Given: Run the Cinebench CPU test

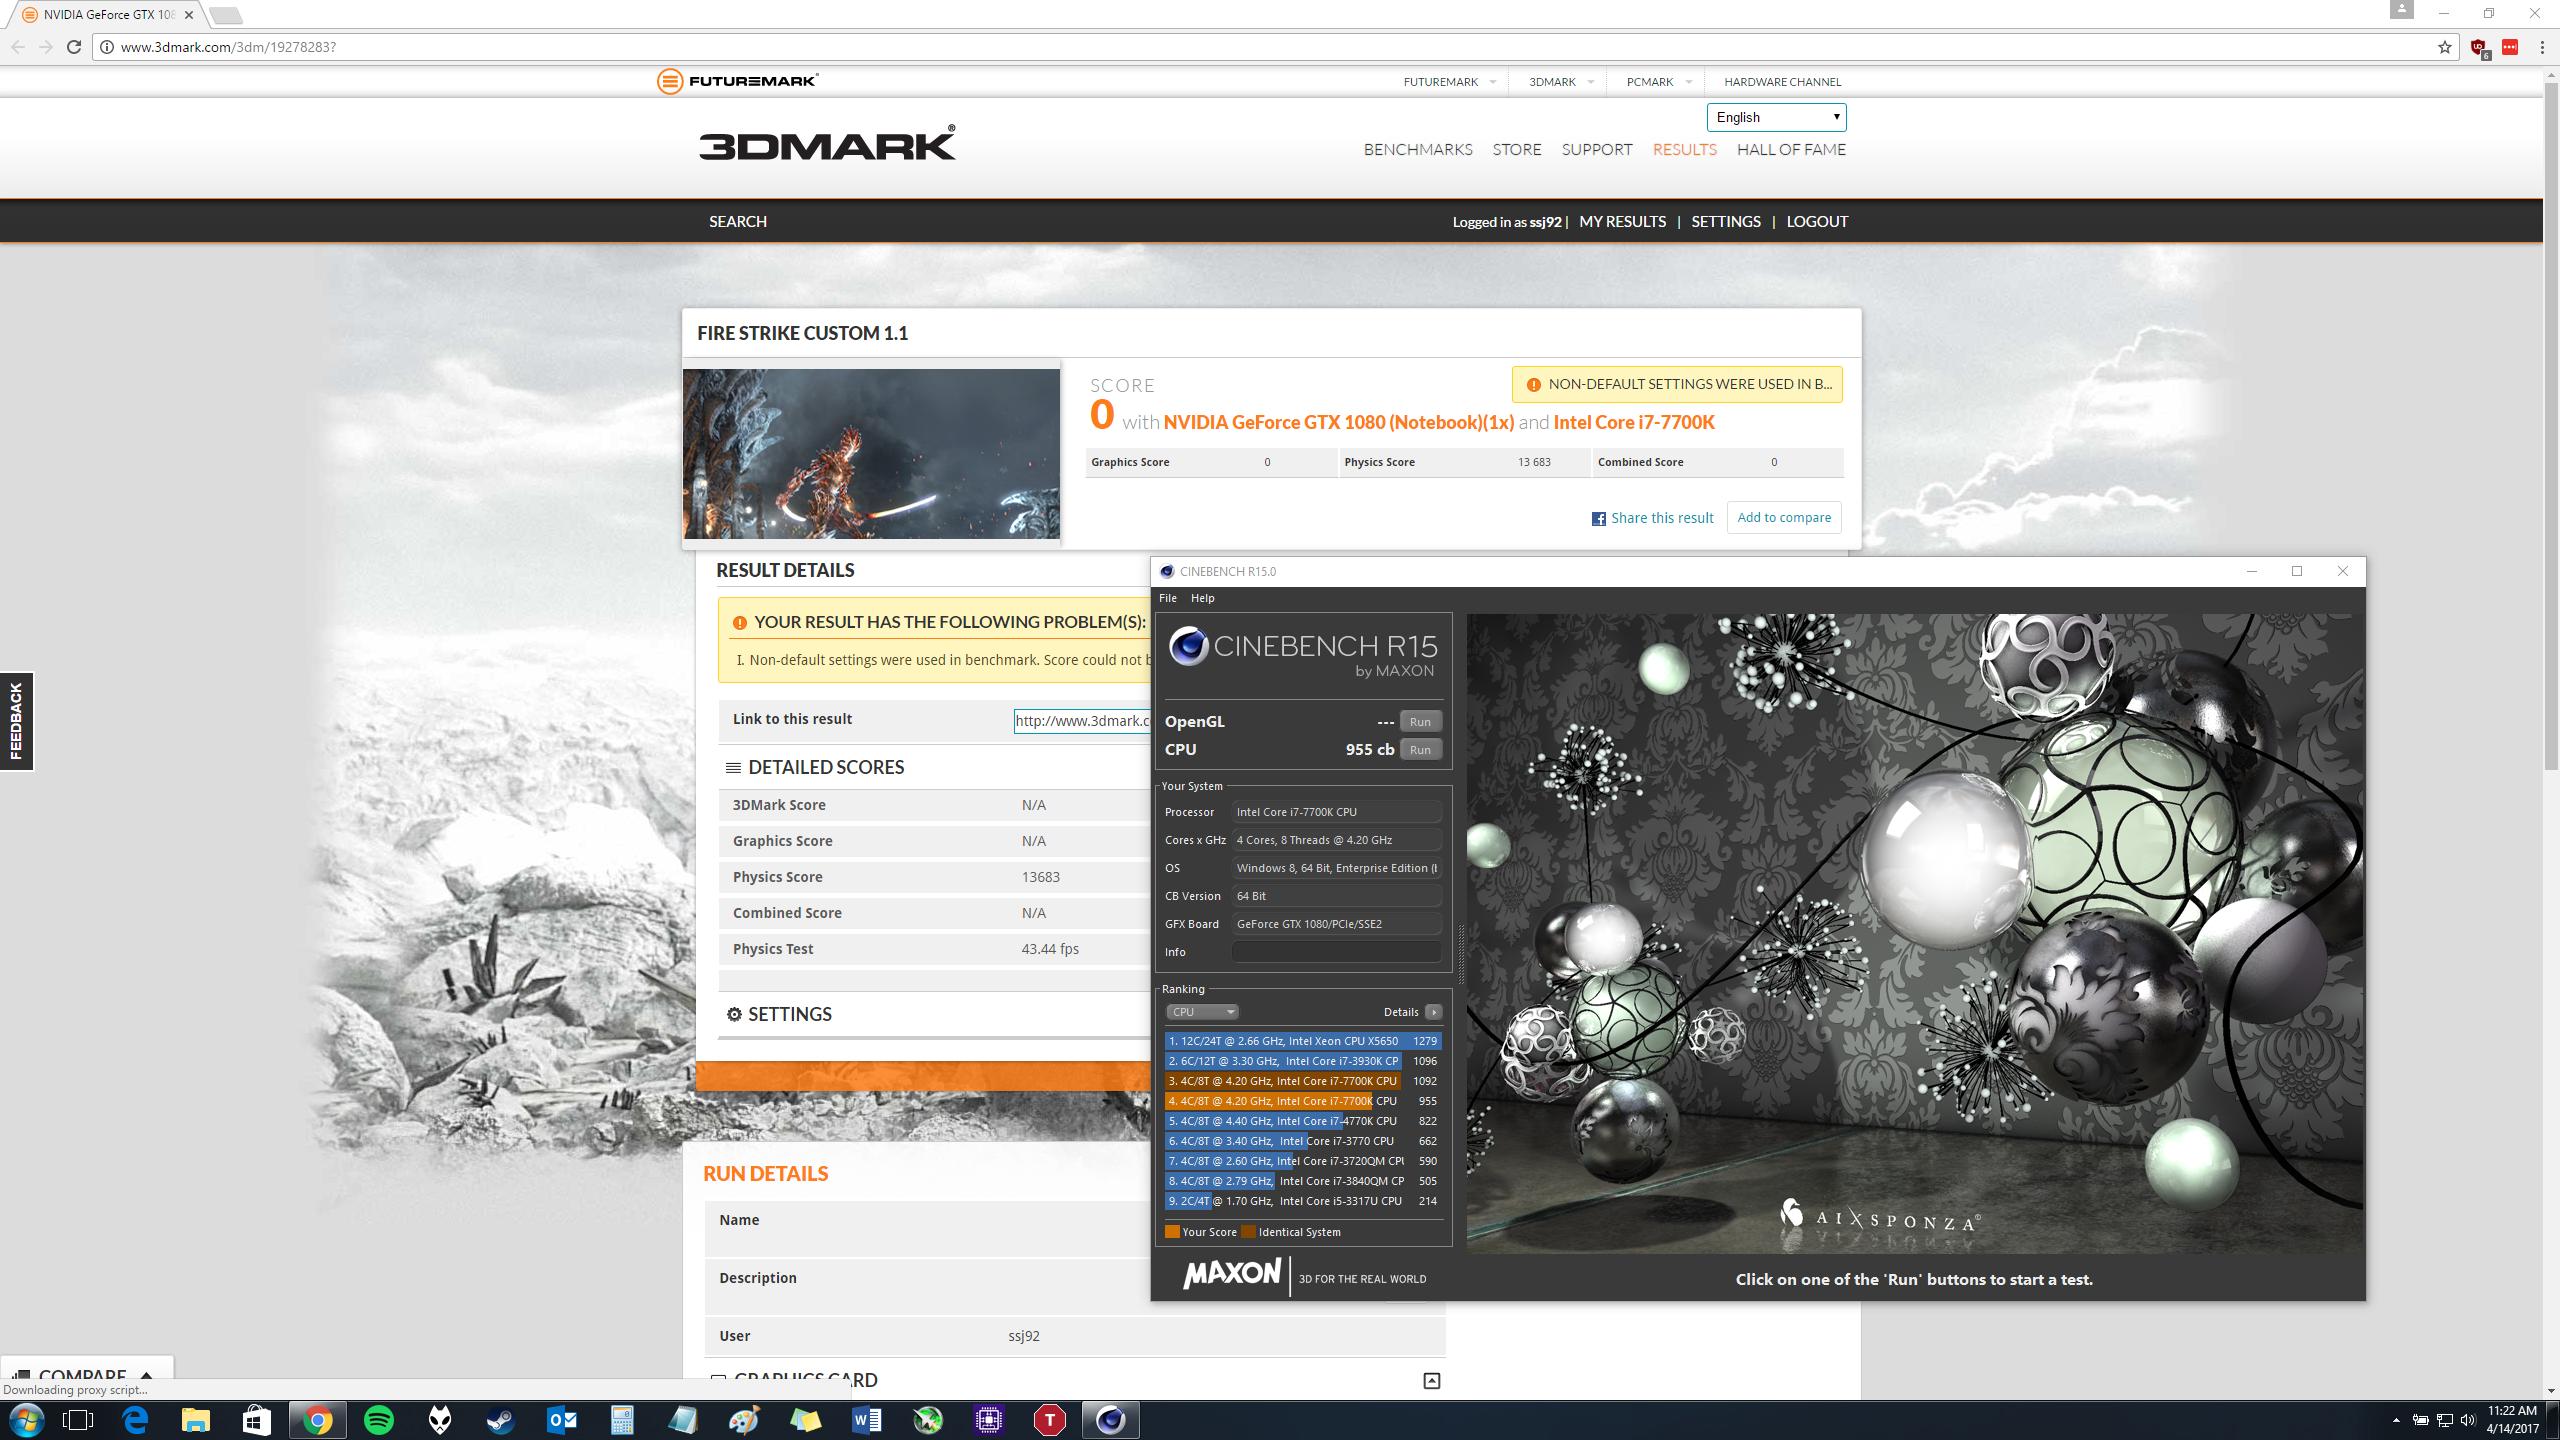Looking at the screenshot, I should click(x=1419, y=749).
